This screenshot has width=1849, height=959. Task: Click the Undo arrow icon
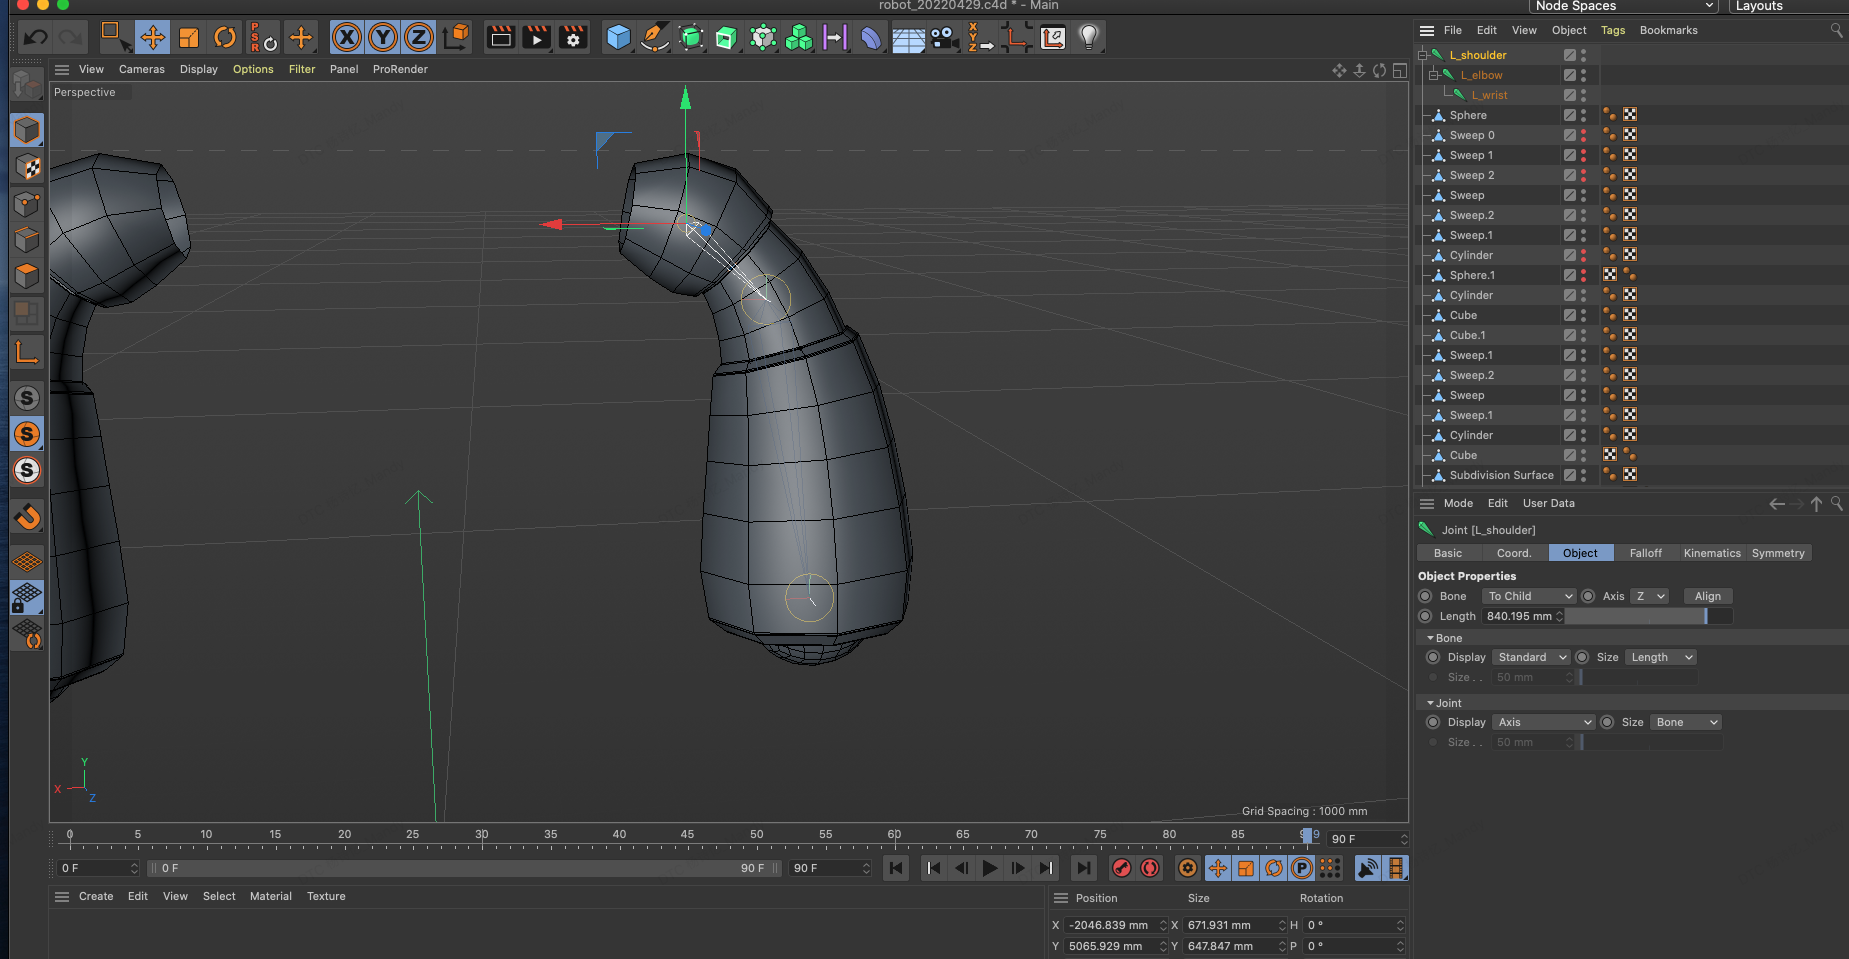click(x=35, y=38)
